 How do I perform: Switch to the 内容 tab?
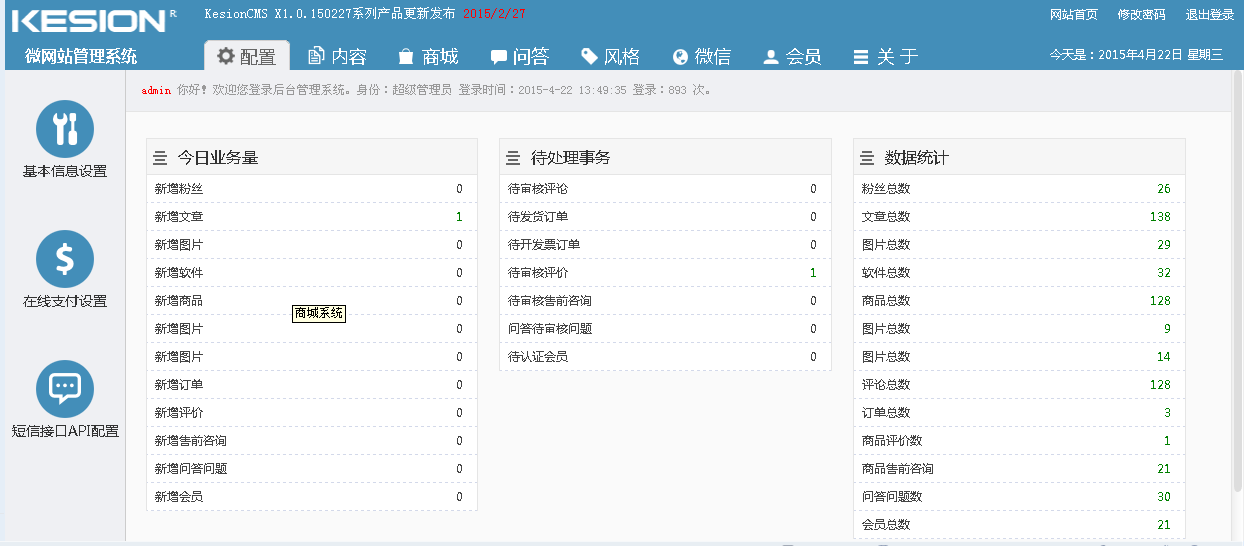[337, 57]
